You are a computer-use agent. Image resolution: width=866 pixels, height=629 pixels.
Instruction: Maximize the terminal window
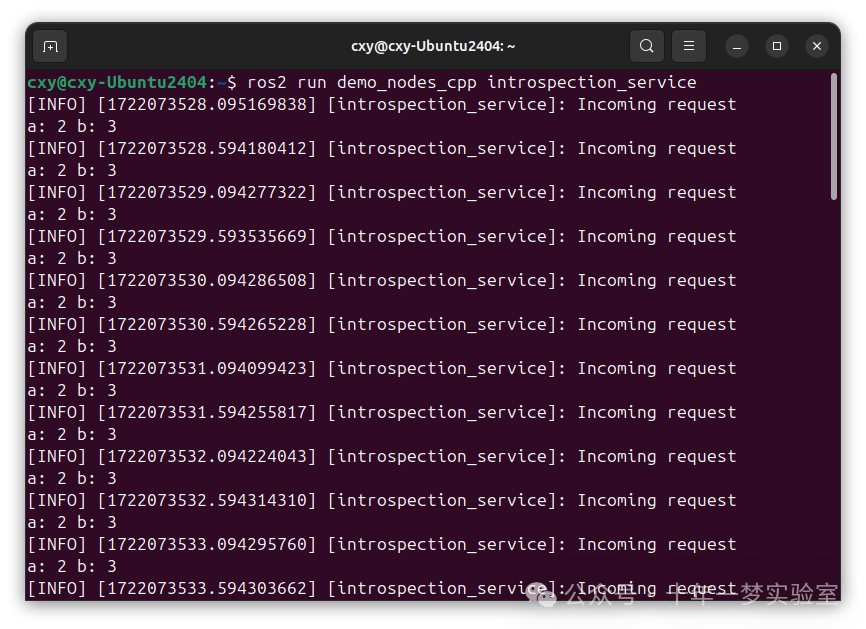coord(777,46)
